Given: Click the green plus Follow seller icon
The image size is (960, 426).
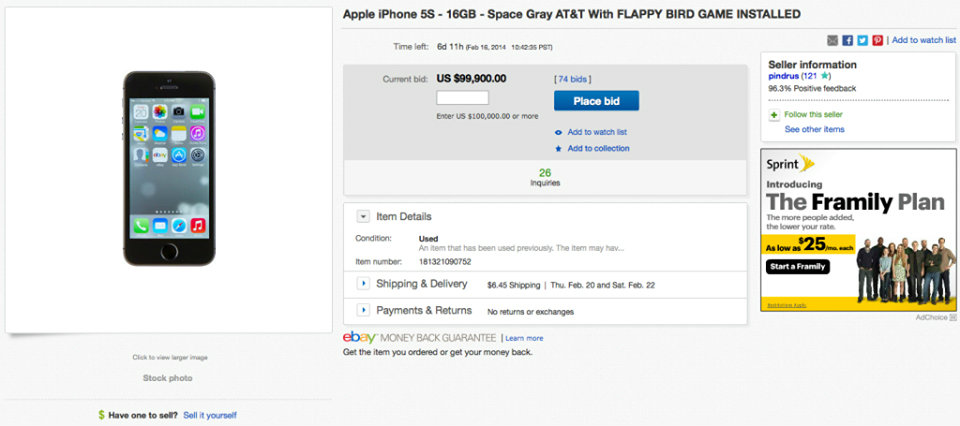Looking at the screenshot, I should point(774,115).
